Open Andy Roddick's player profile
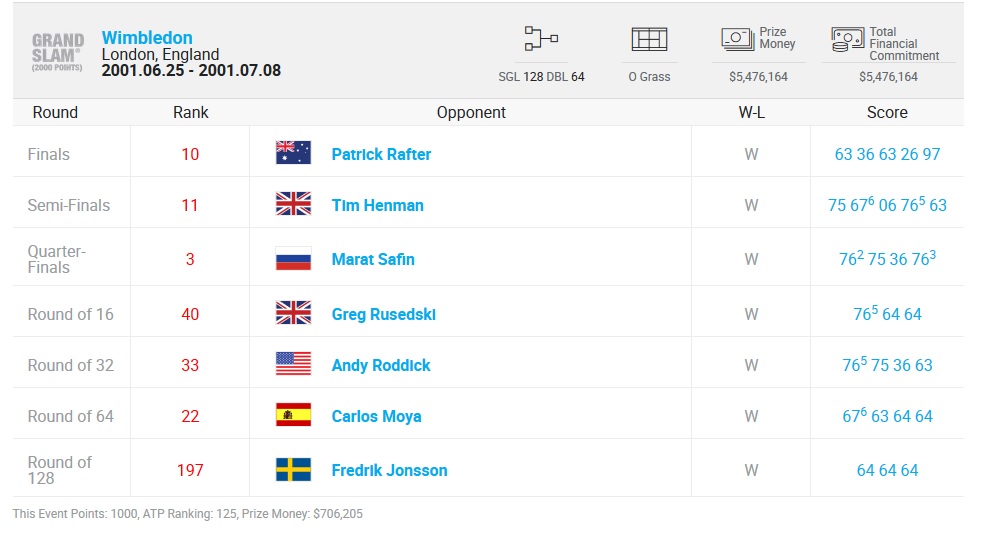This screenshot has height=542, width=981. click(x=381, y=366)
